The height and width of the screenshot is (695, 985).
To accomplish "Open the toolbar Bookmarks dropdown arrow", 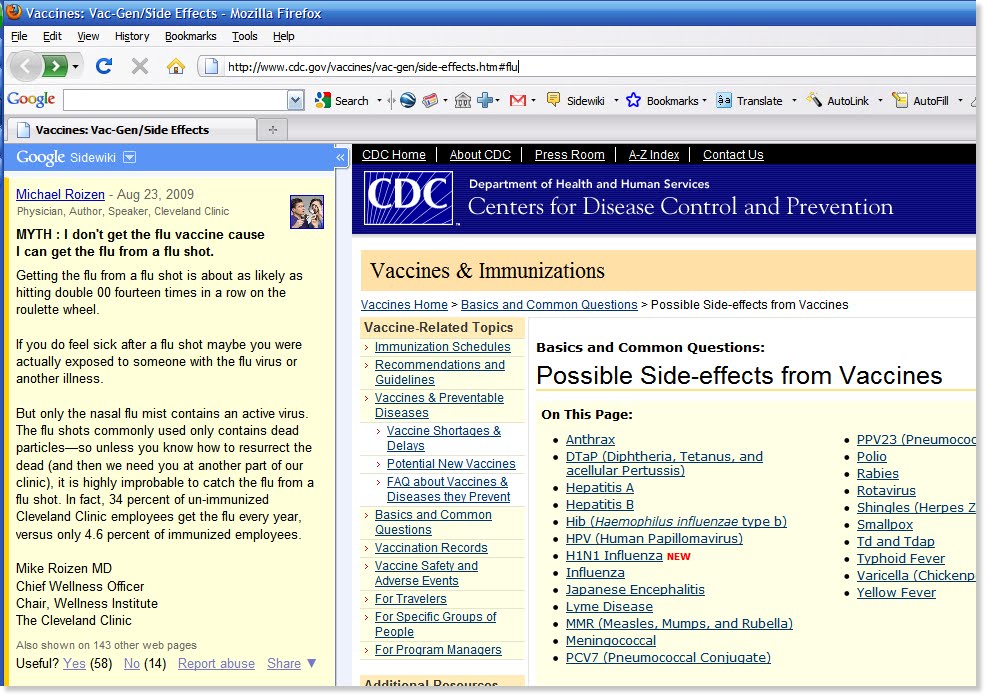I will (704, 101).
